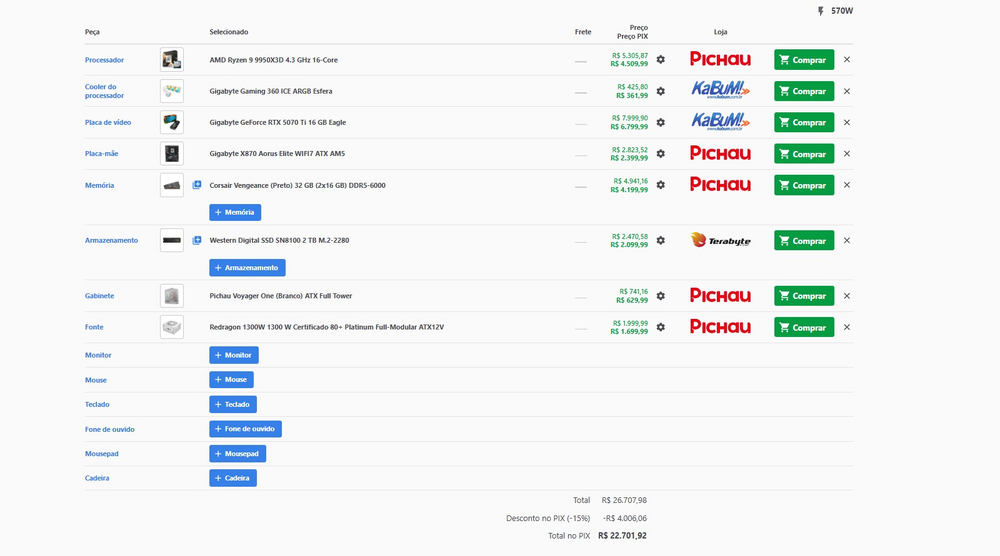Open the Gigabyte cooler product thumbnail

point(172,91)
